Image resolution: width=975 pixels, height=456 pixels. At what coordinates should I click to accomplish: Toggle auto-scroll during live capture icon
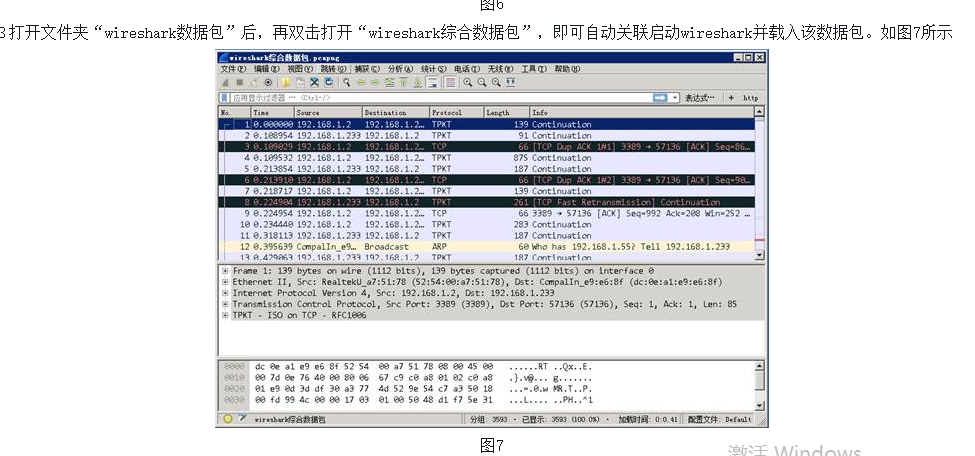(433, 83)
